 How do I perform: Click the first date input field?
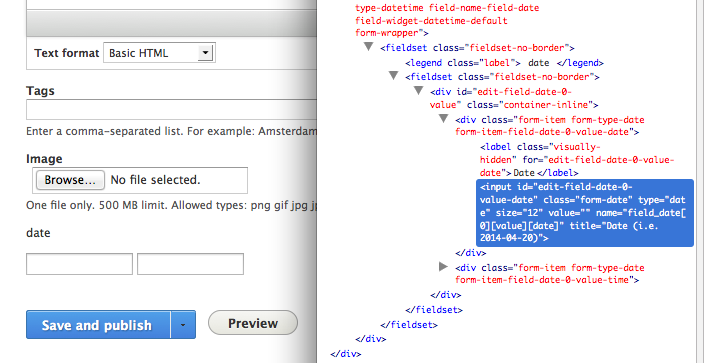tap(79, 264)
